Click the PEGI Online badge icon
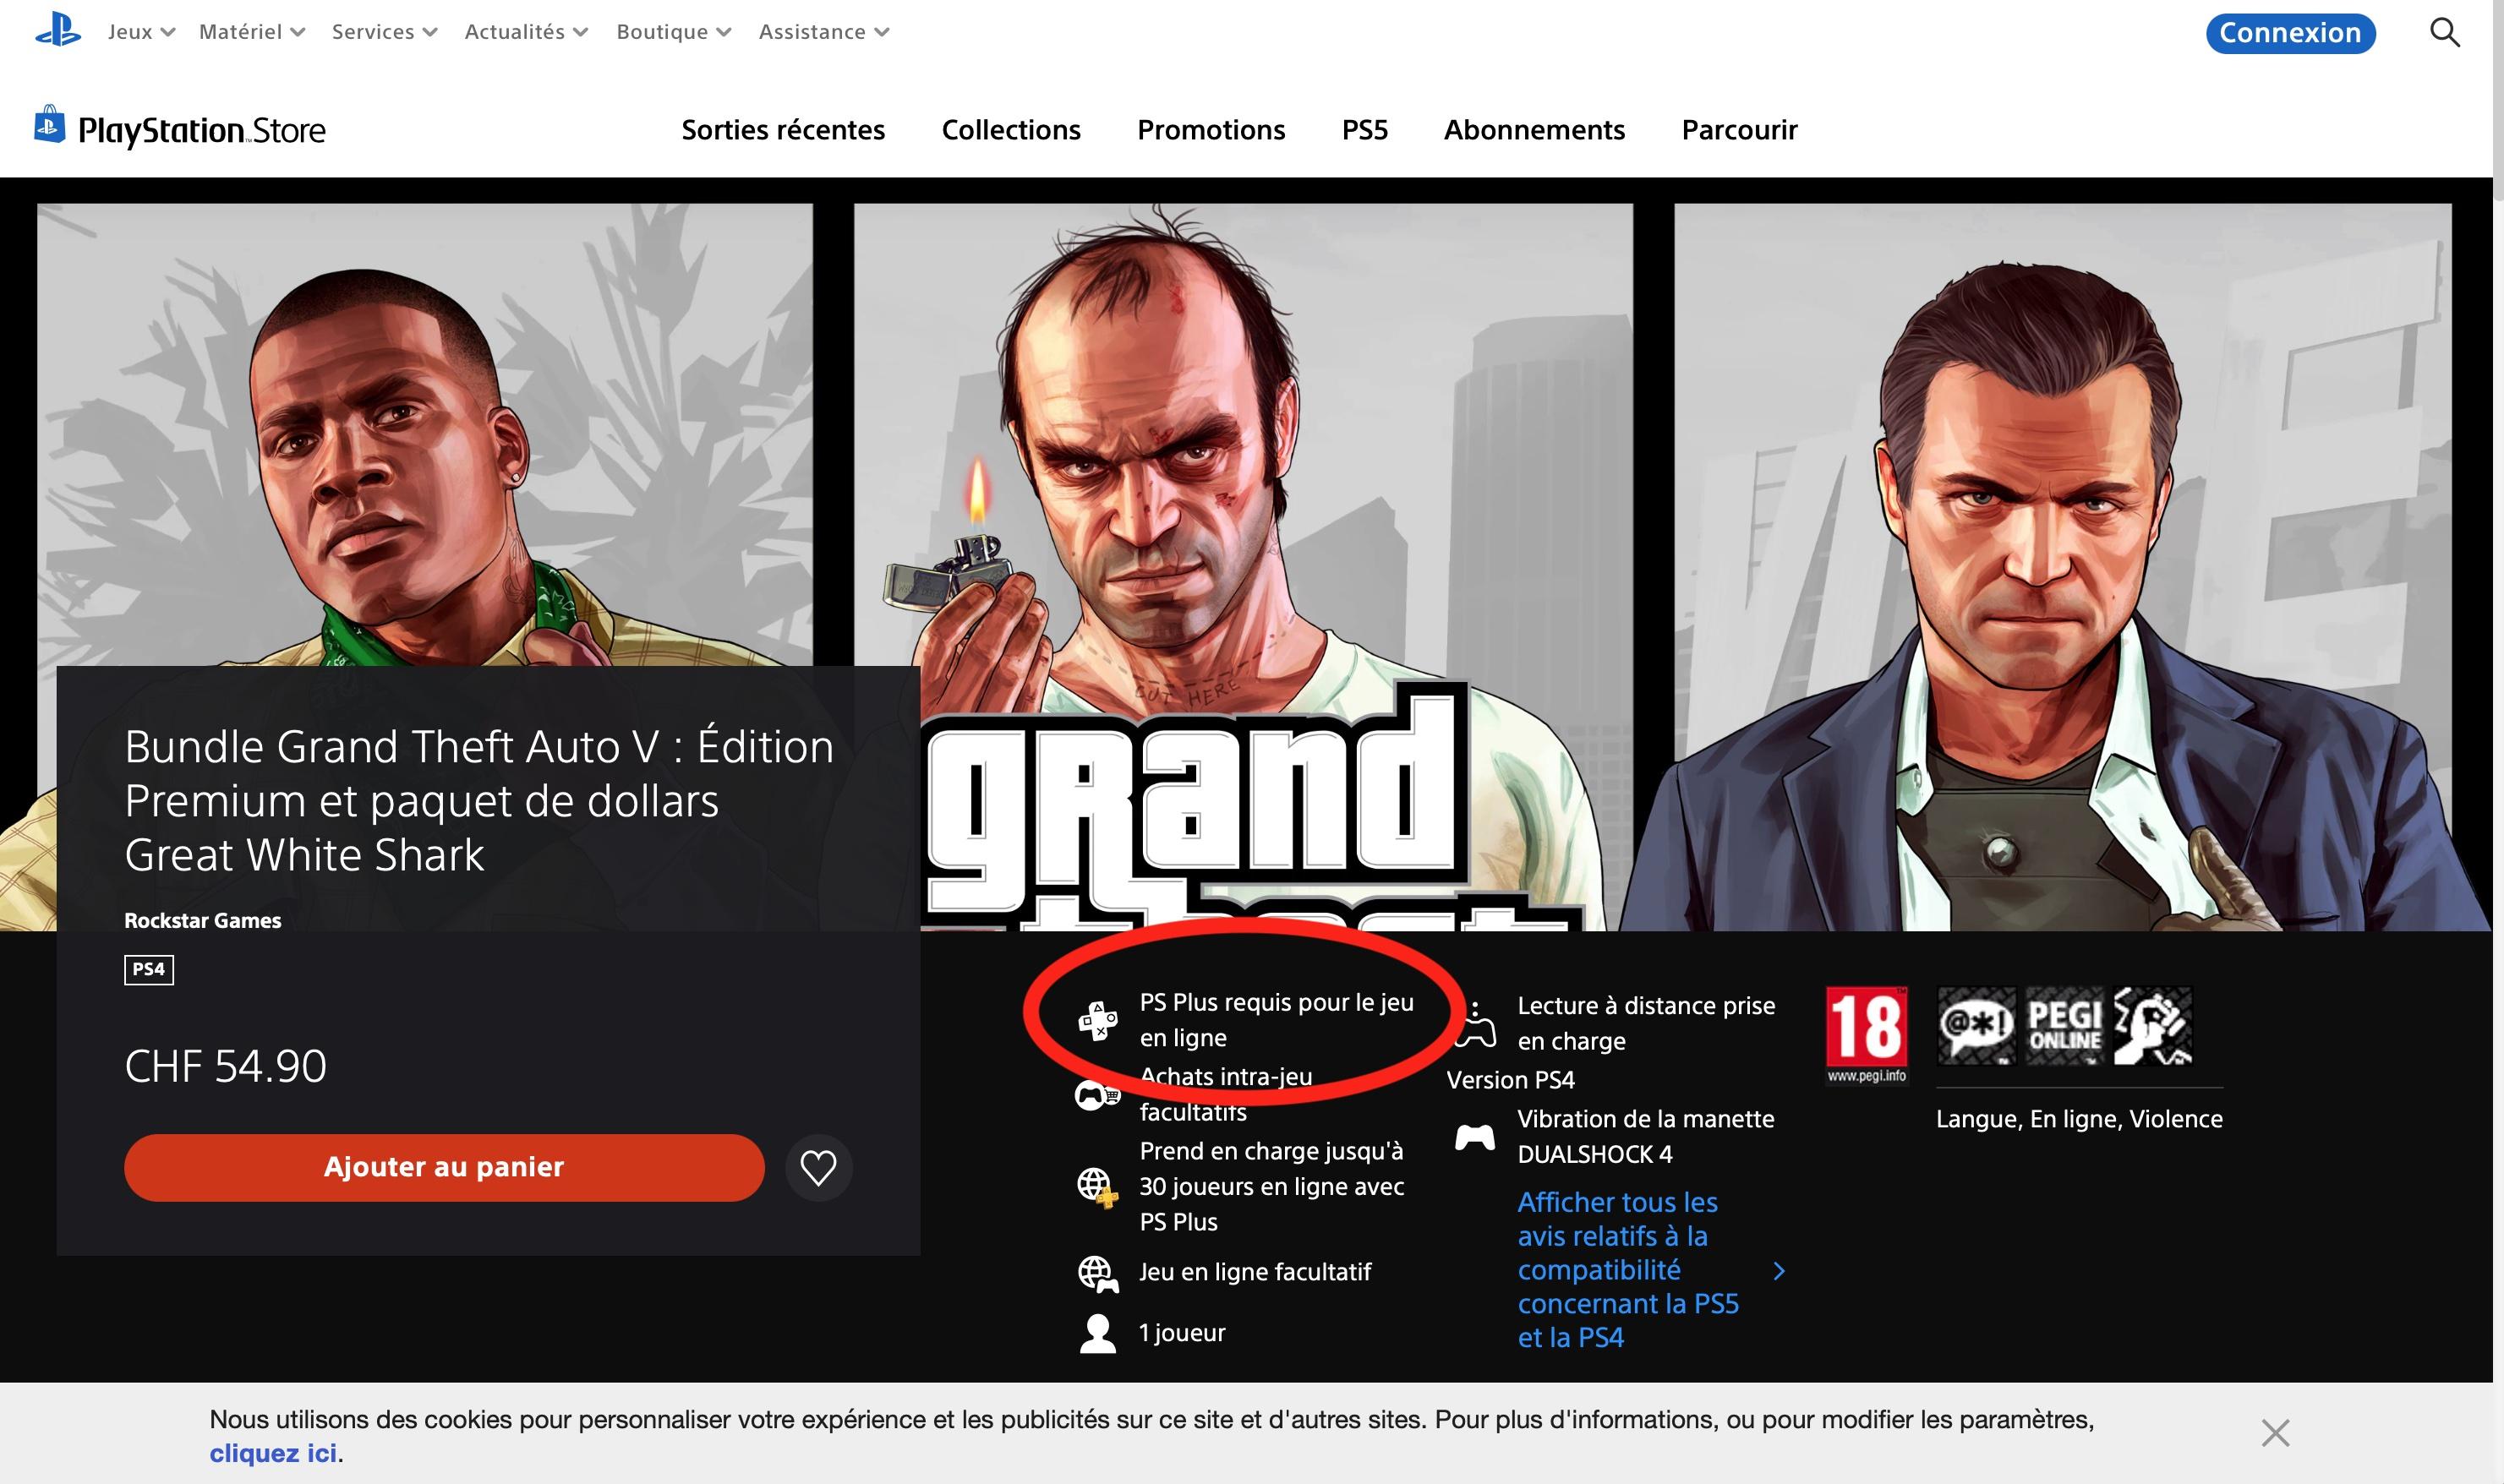The width and height of the screenshot is (2504, 1484). pos(2064,1026)
